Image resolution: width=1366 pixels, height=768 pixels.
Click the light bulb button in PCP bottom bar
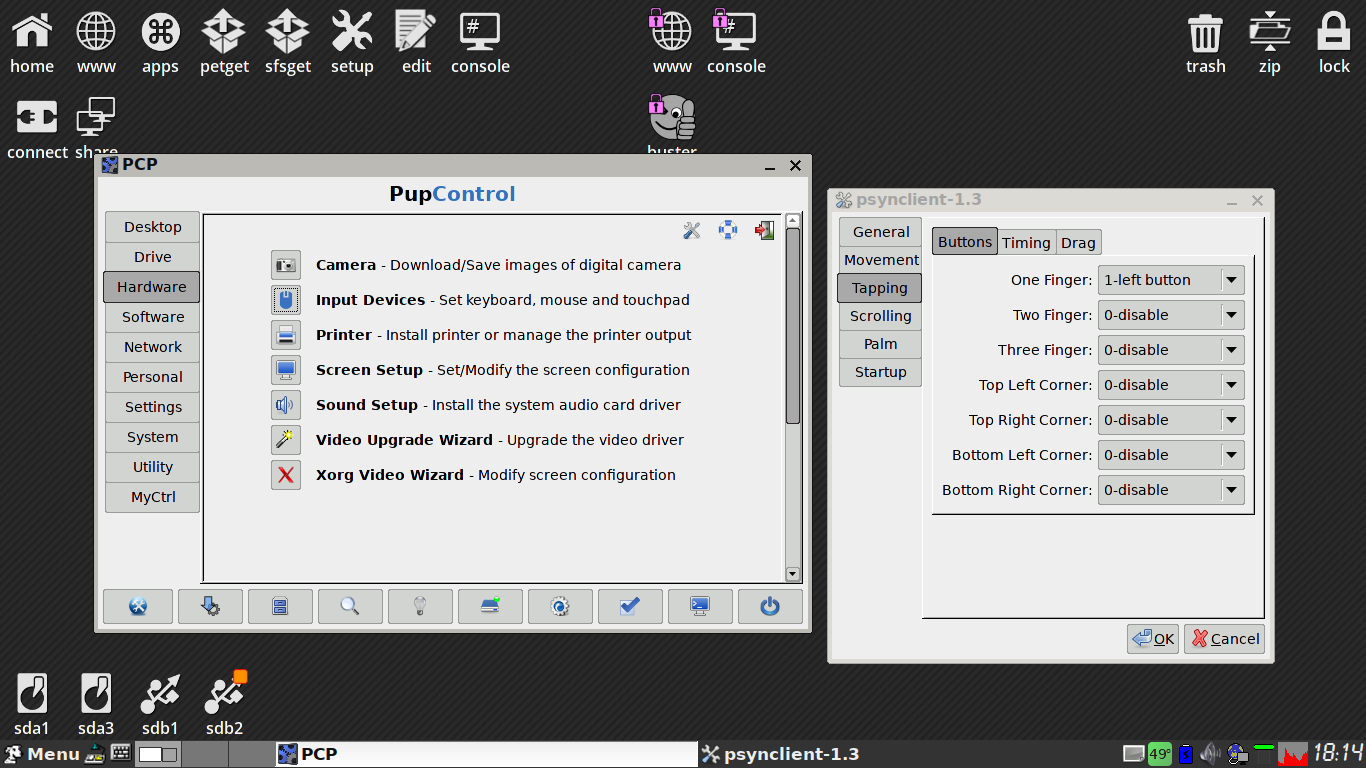coord(420,606)
